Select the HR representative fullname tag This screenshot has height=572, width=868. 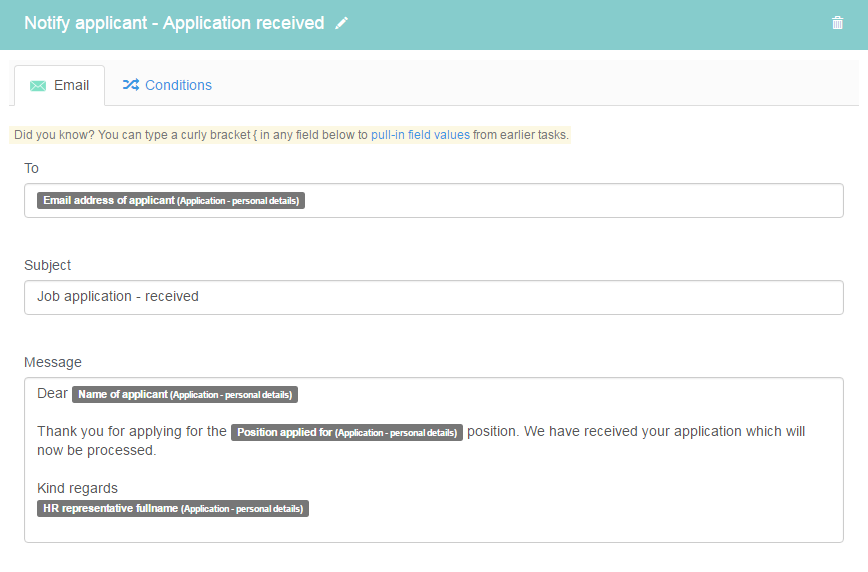pos(173,508)
